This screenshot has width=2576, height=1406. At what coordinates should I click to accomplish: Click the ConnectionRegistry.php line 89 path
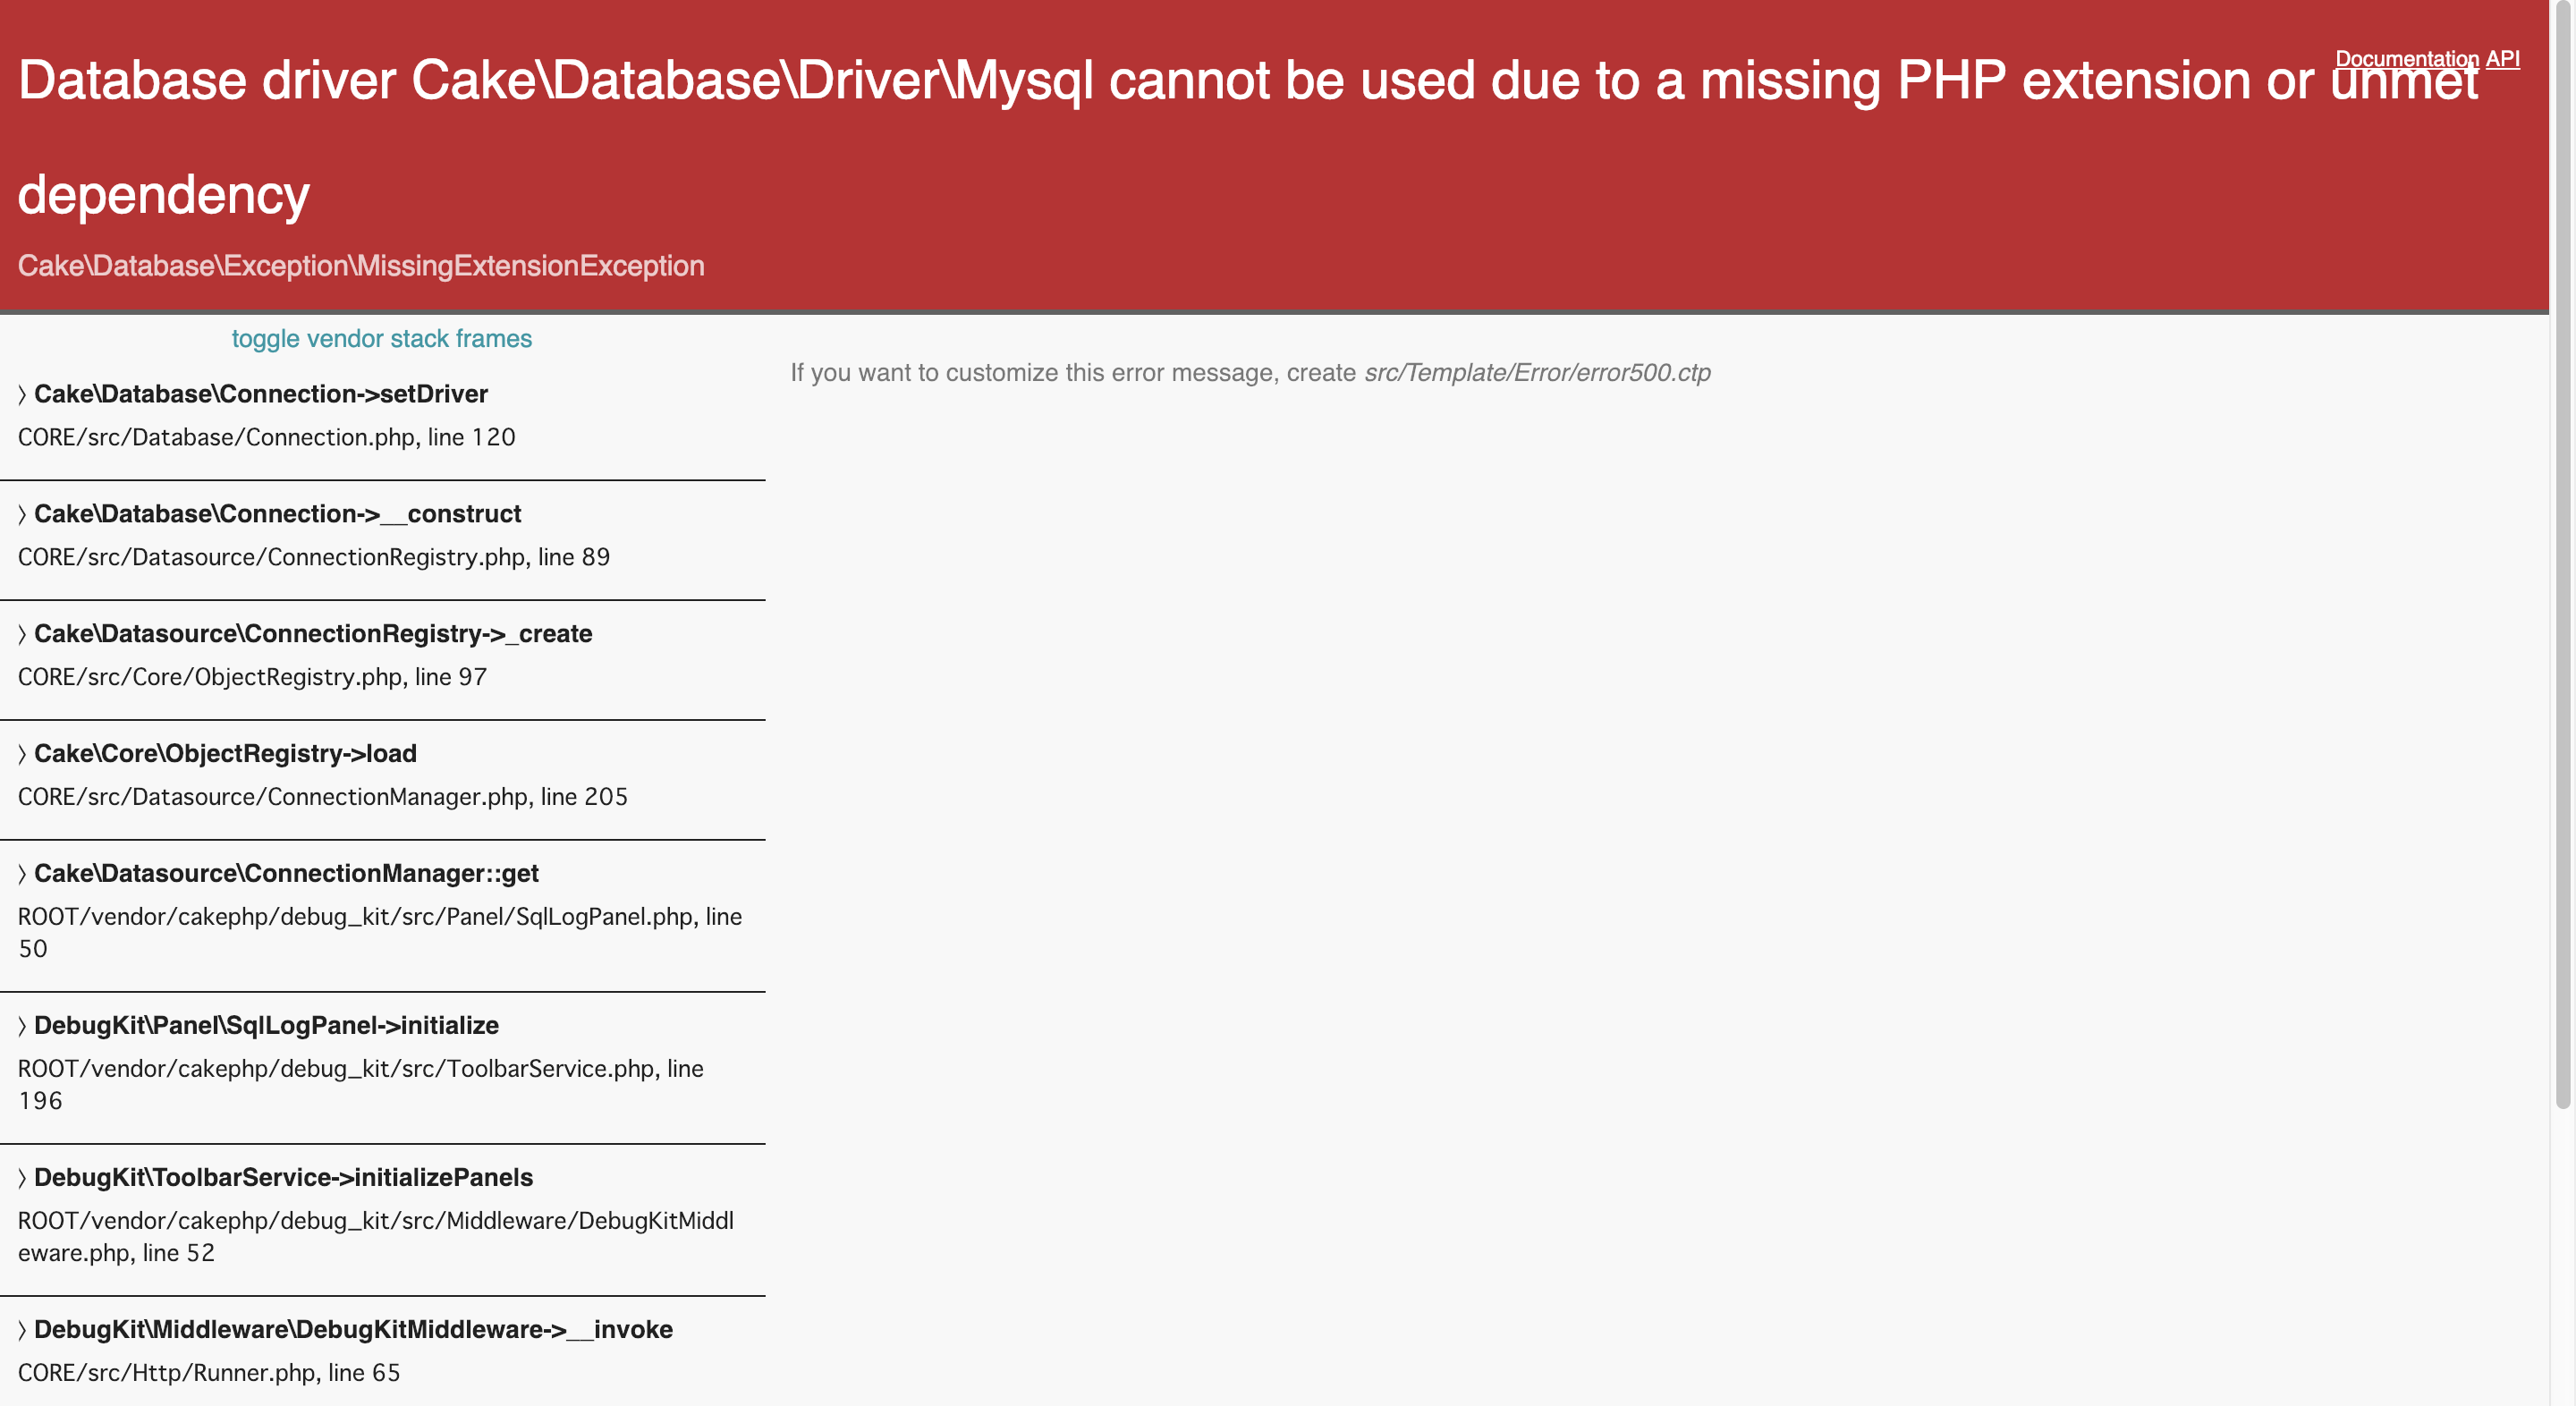point(313,557)
